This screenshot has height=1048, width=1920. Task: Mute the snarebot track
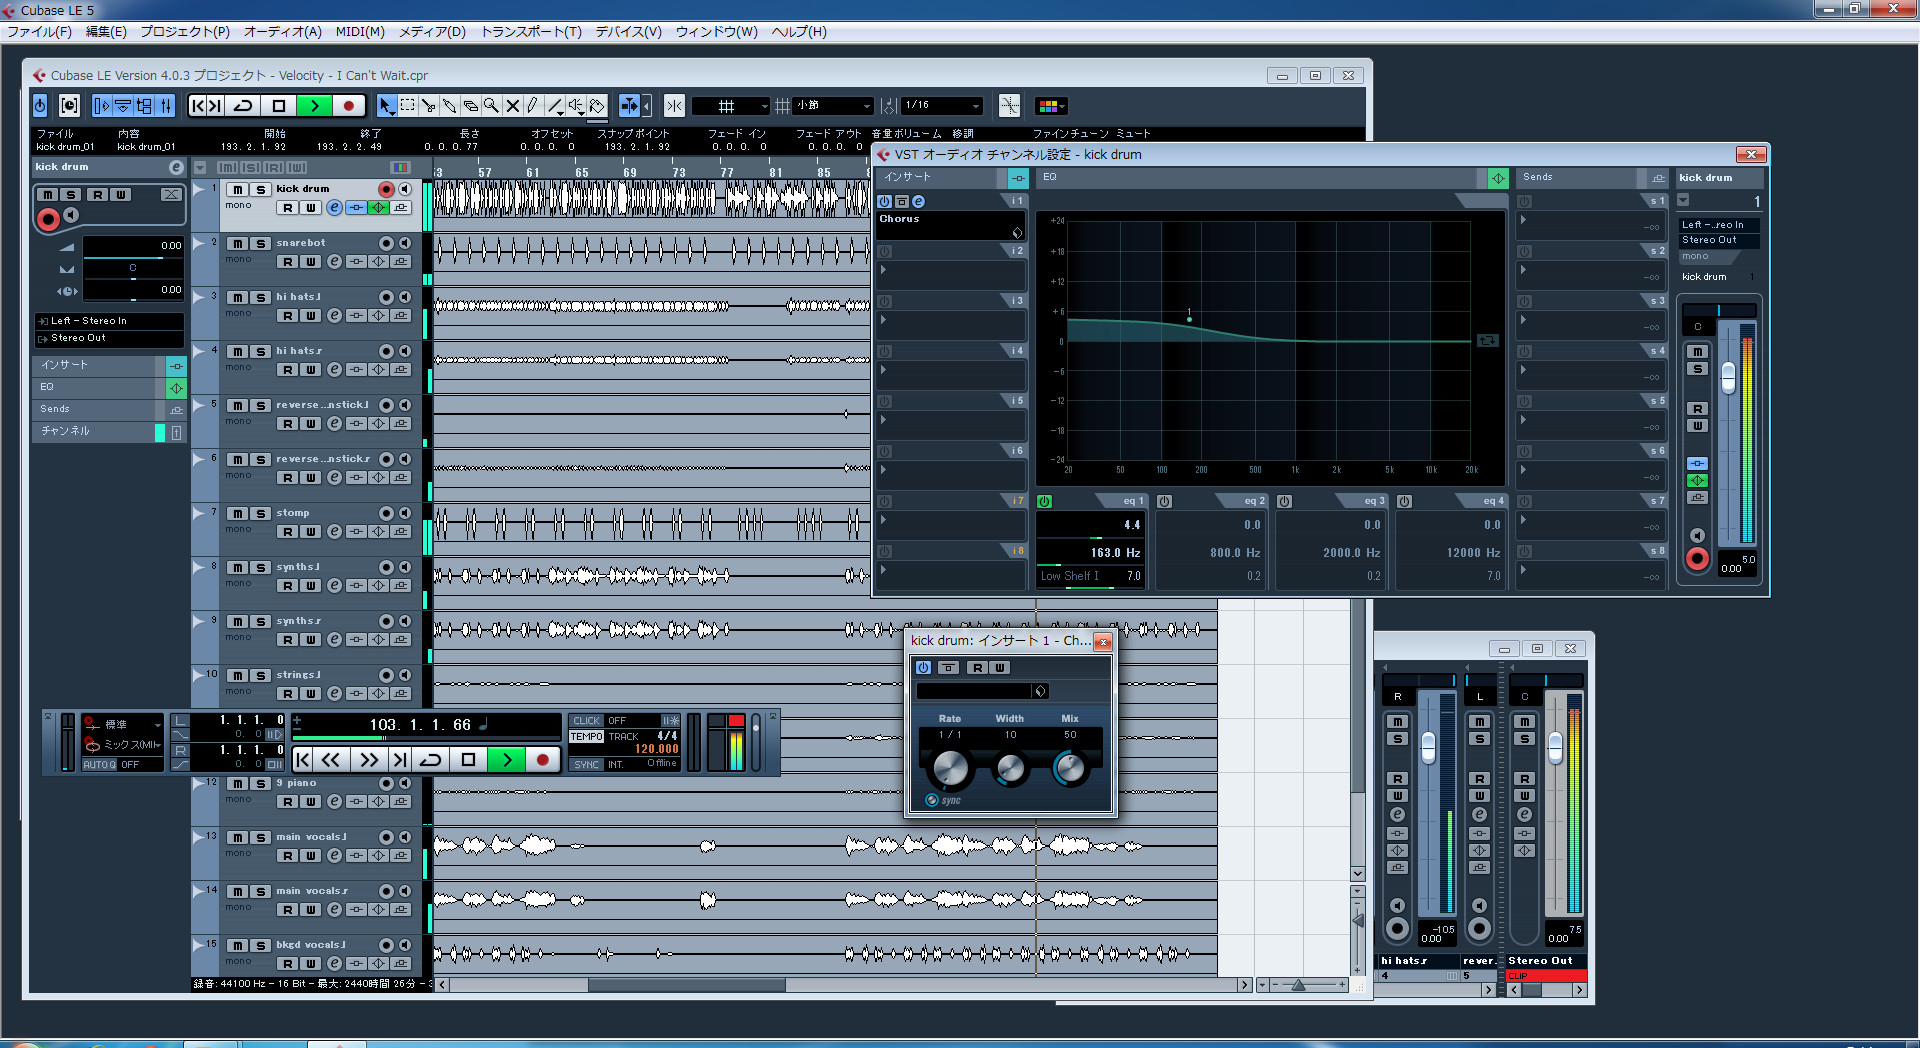coord(238,243)
